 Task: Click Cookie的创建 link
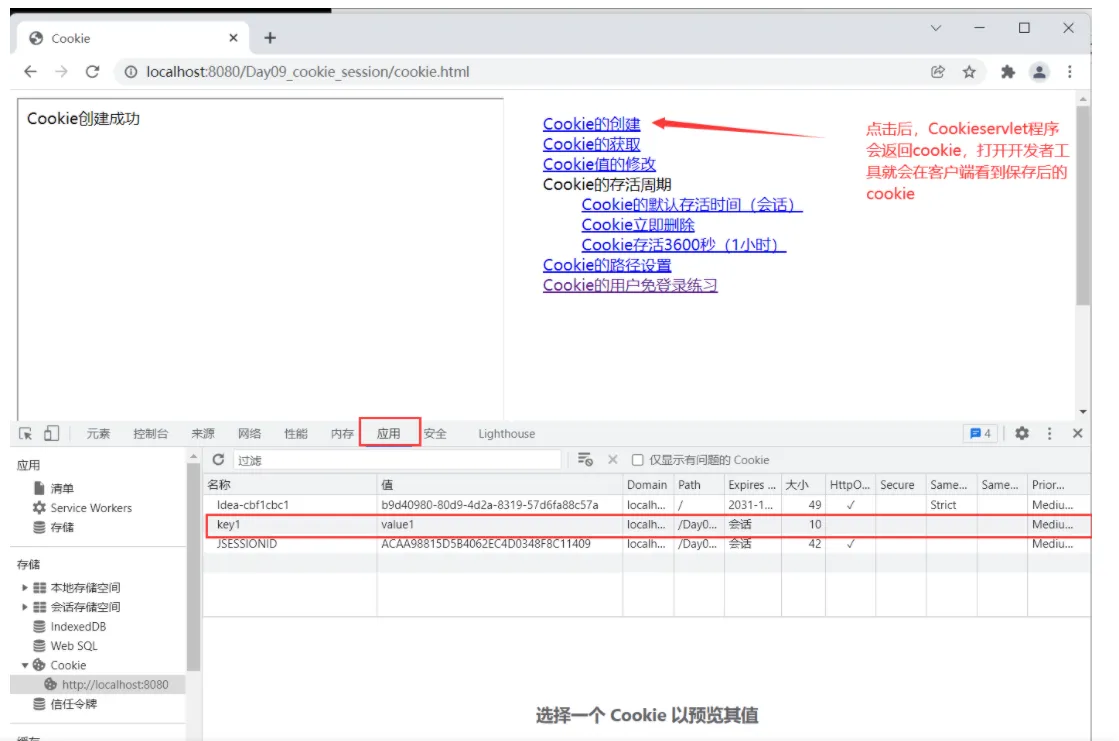592,124
